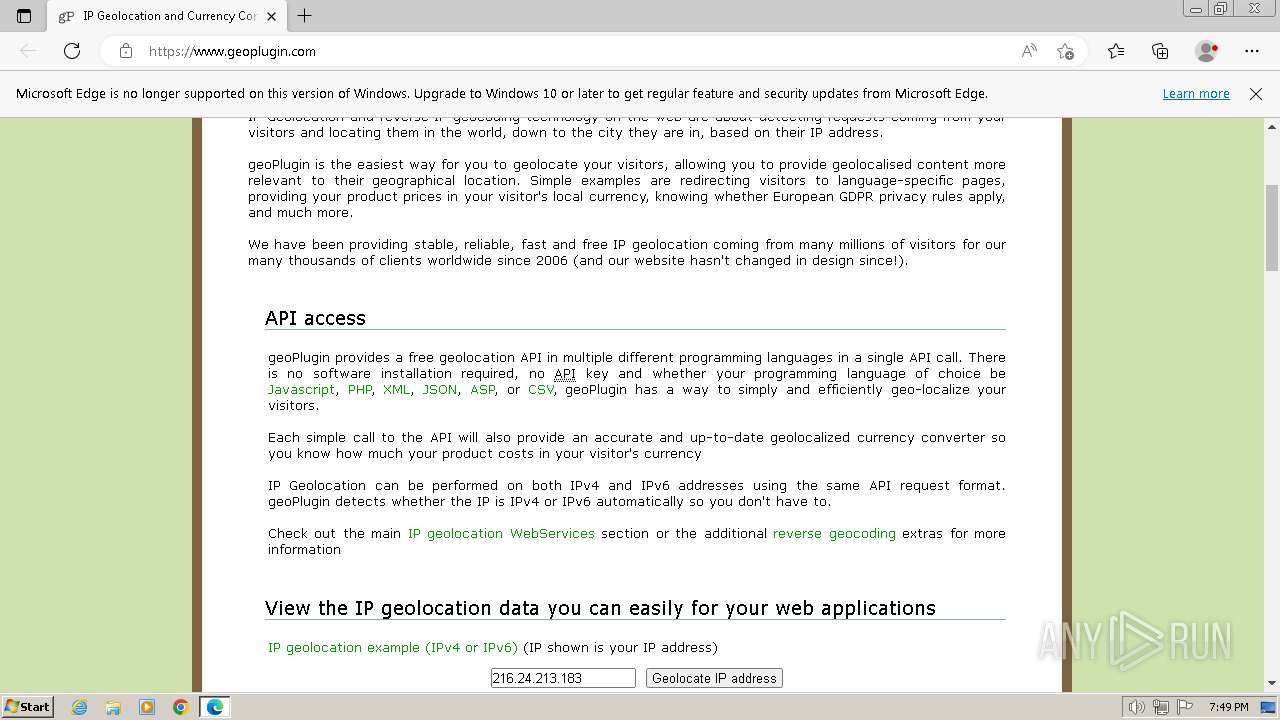Reload the page with the Refresh icon

72,51
